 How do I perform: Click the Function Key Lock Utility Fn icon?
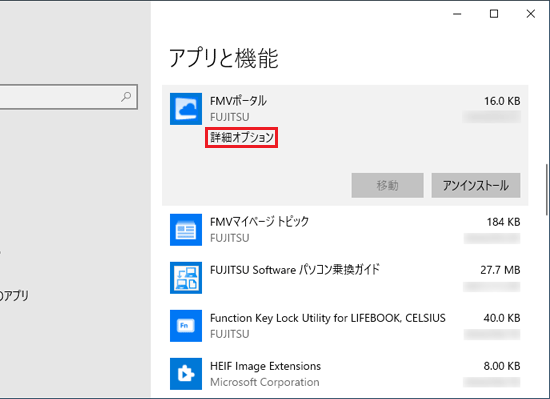pyautogui.click(x=186, y=326)
